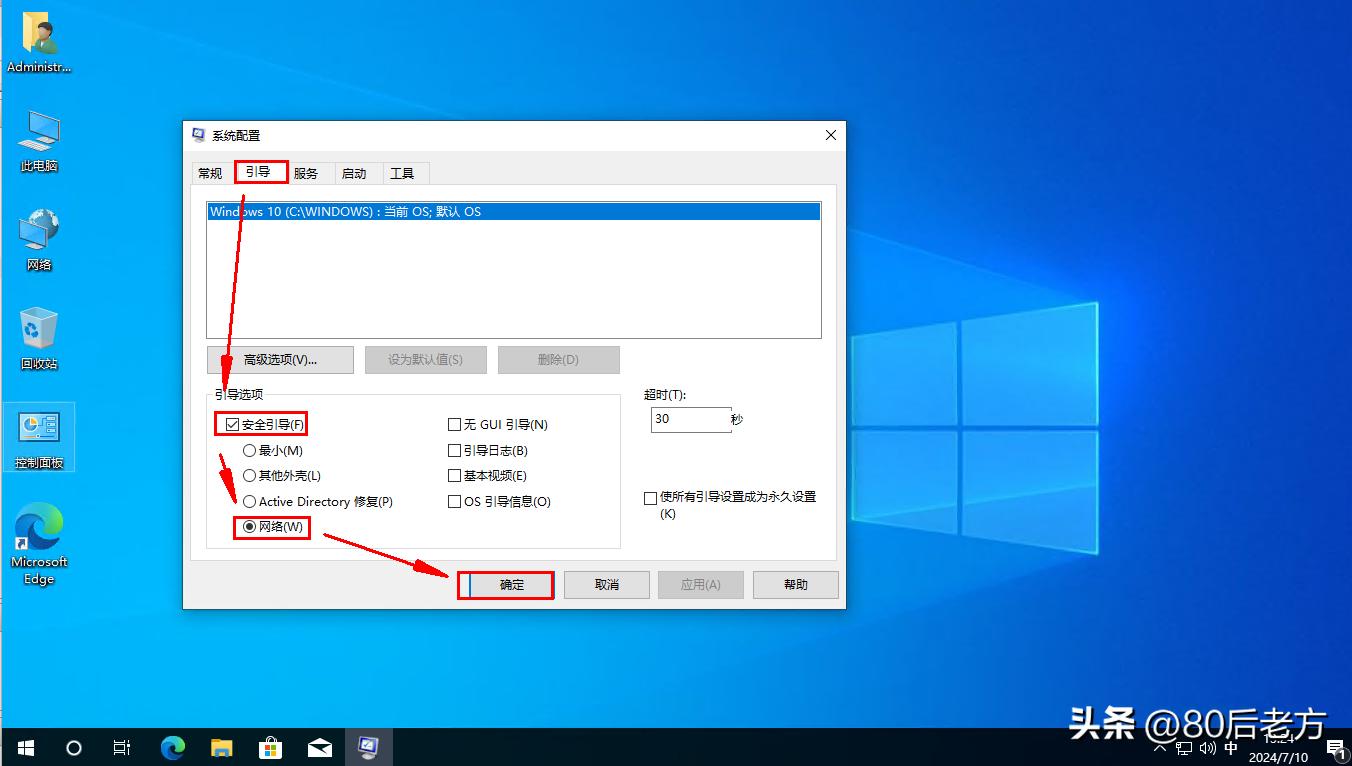
Task: Open Microsoft Store from the taskbar
Action: (270, 747)
